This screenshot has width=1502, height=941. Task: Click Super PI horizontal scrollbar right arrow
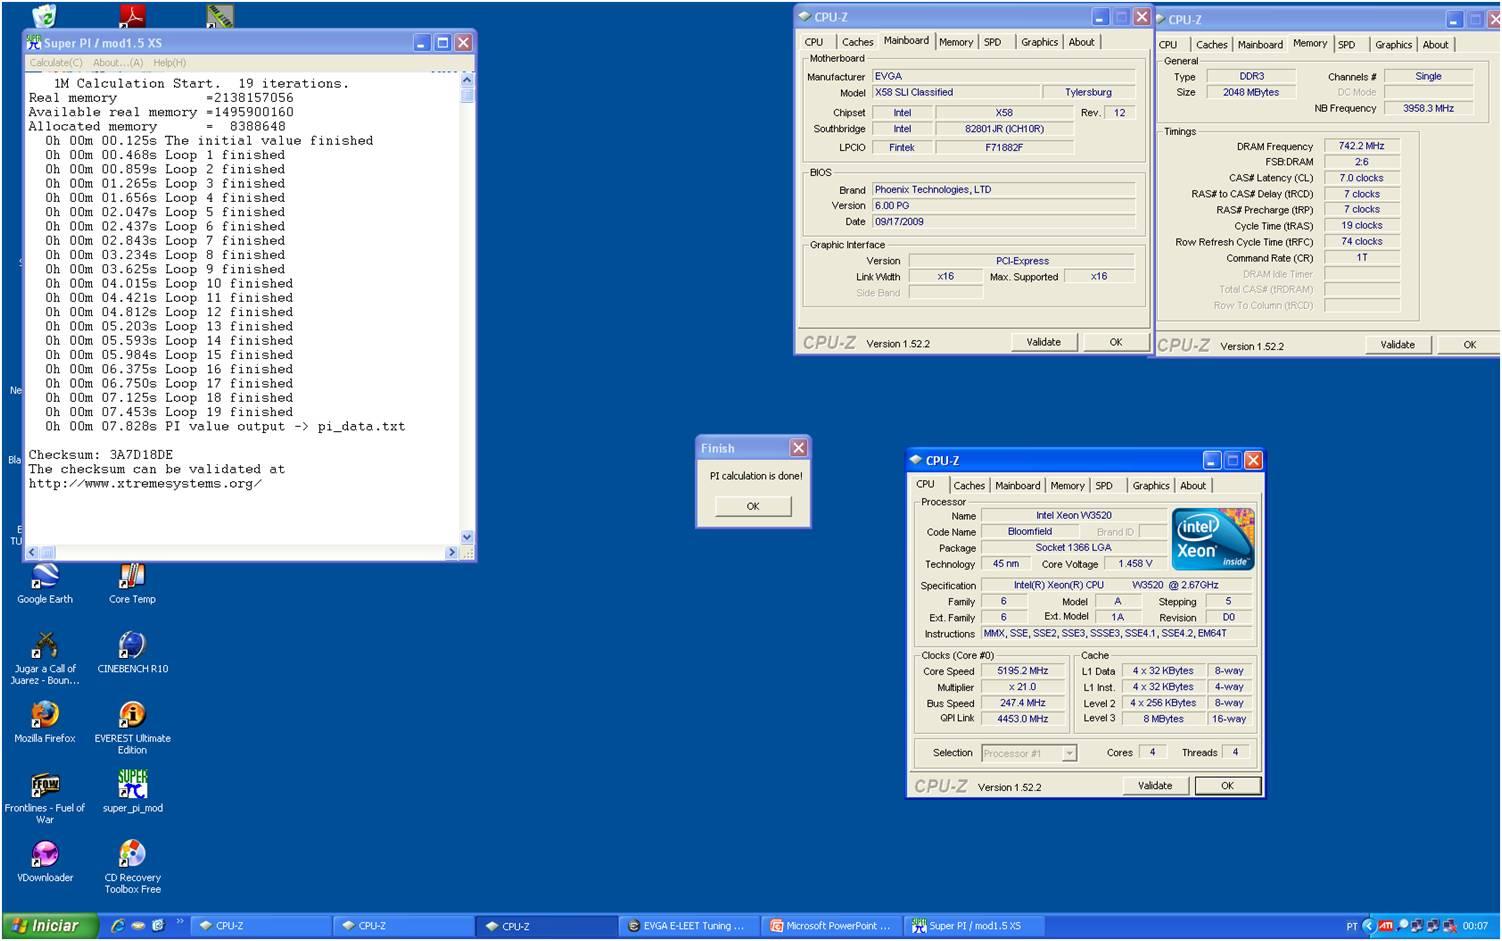[452, 552]
